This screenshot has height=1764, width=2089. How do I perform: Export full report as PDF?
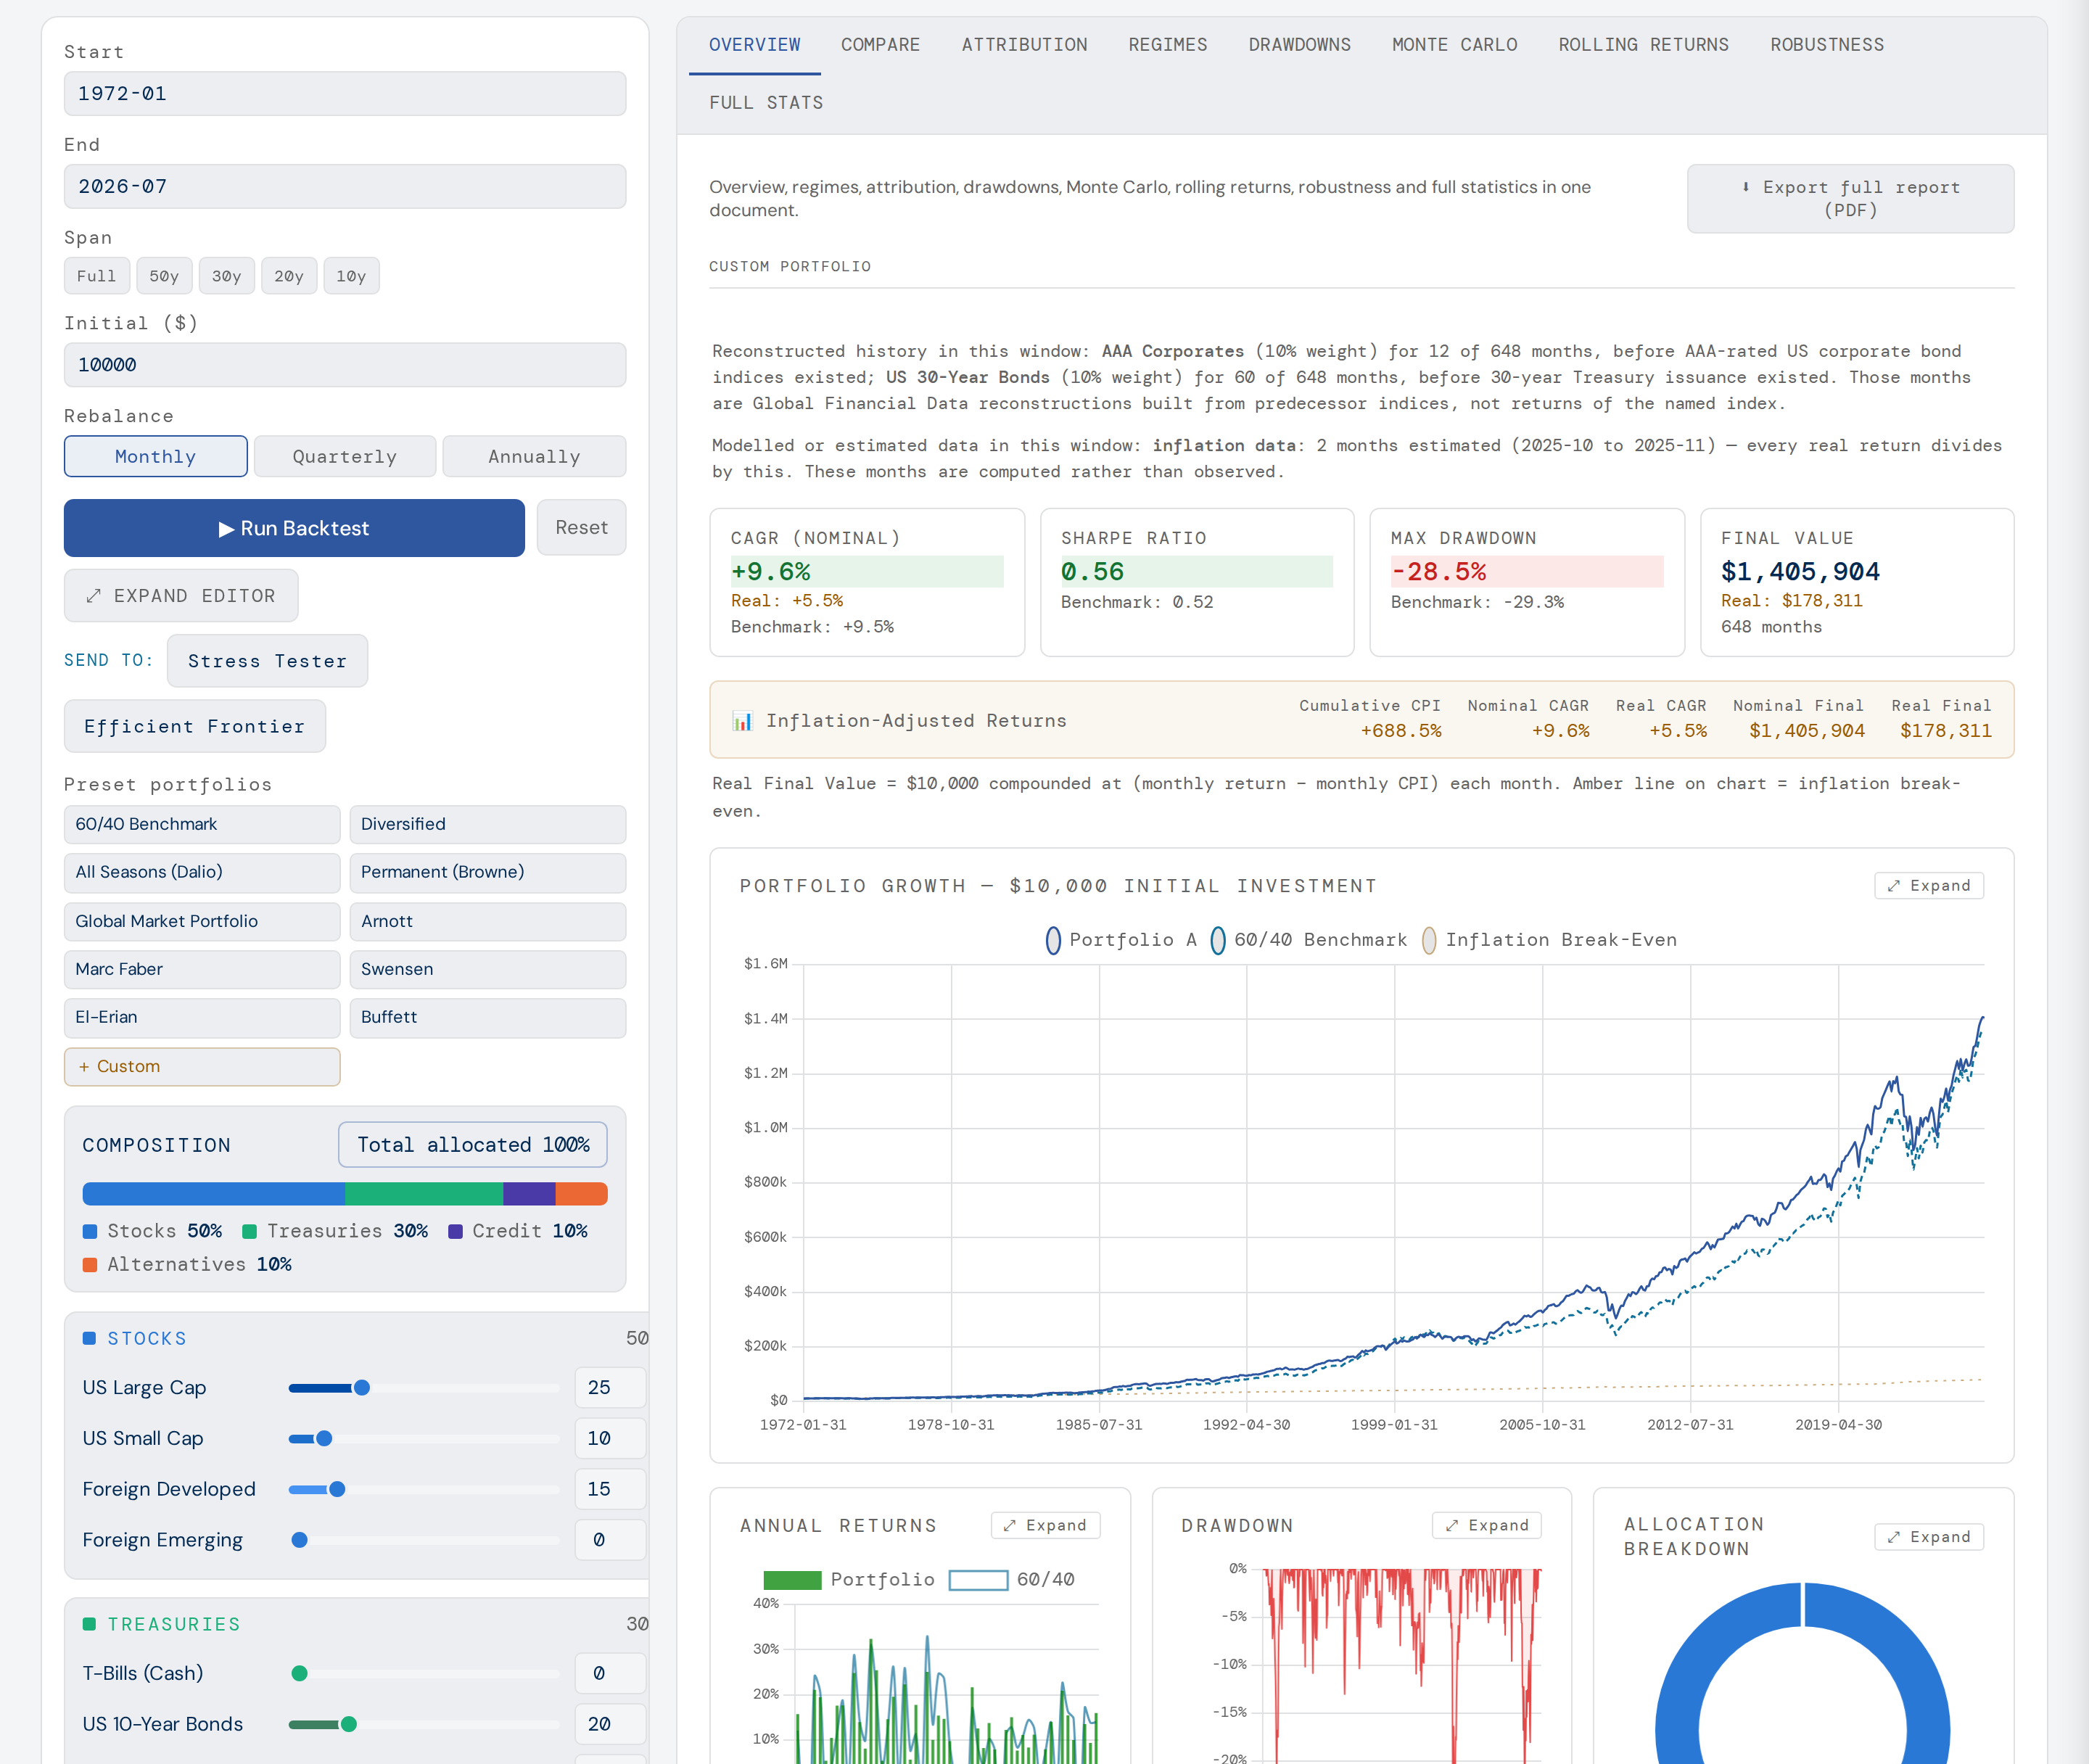(1850, 199)
